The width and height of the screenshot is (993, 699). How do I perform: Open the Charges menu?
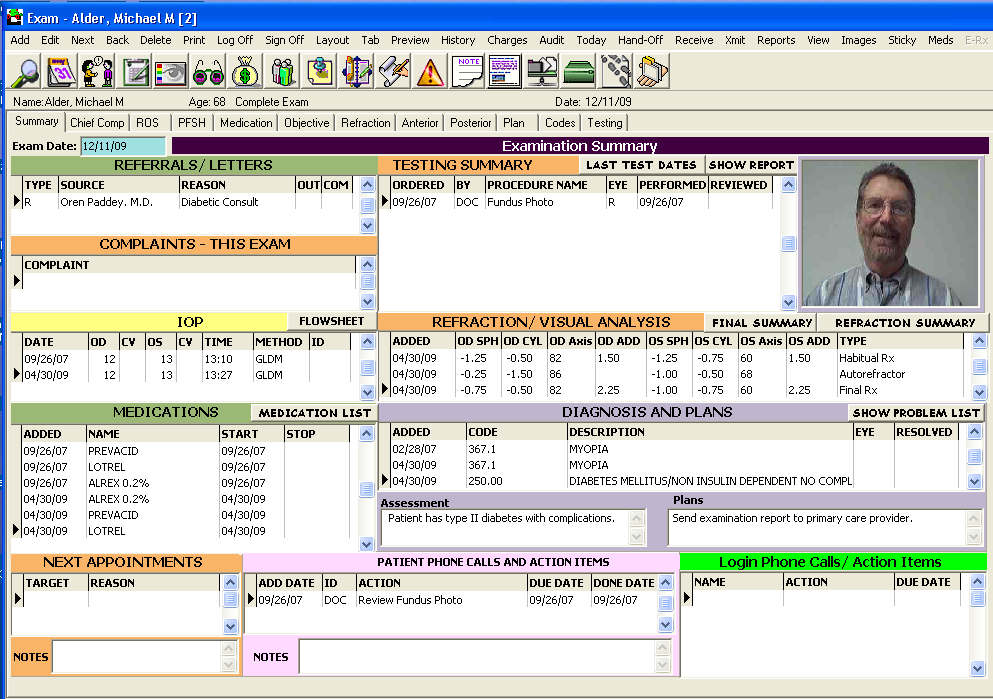[x=507, y=40]
